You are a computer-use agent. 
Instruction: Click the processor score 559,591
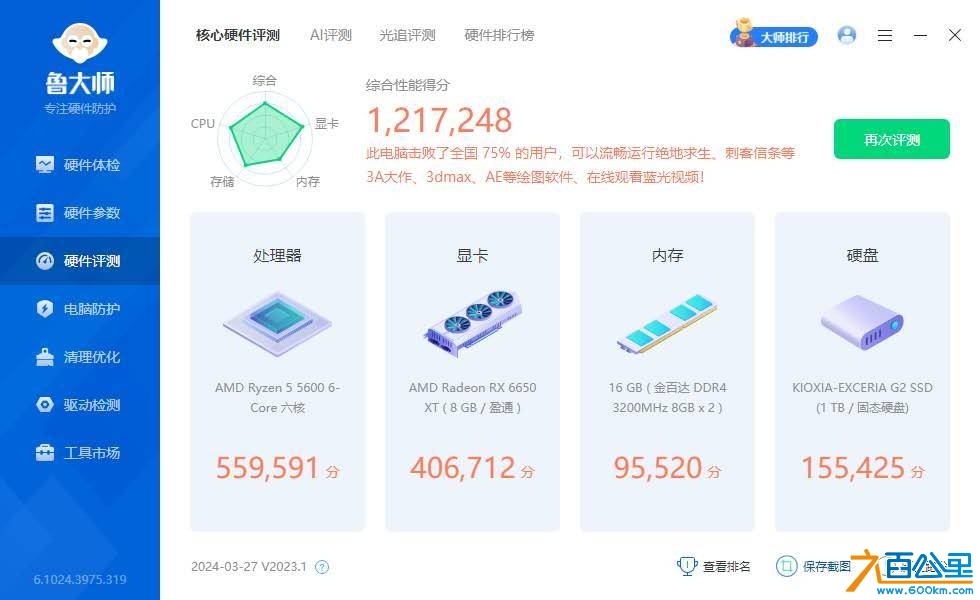pyautogui.click(x=268, y=468)
